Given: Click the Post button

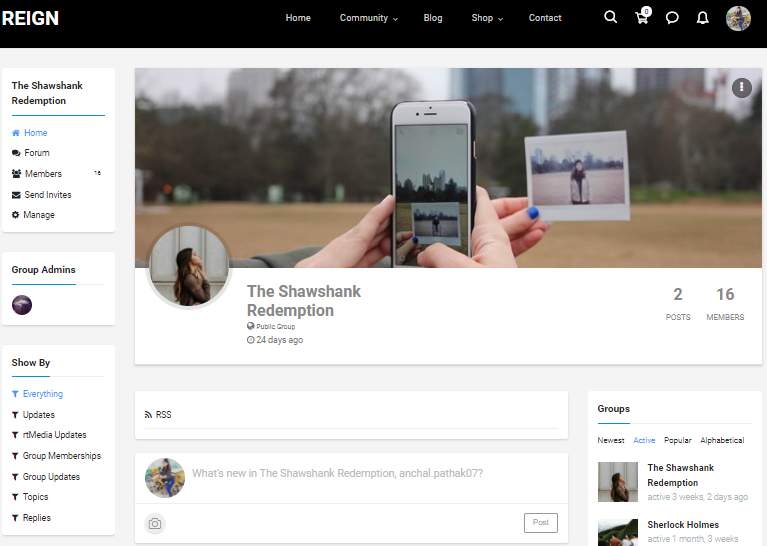Looking at the screenshot, I should [x=541, y=523].
